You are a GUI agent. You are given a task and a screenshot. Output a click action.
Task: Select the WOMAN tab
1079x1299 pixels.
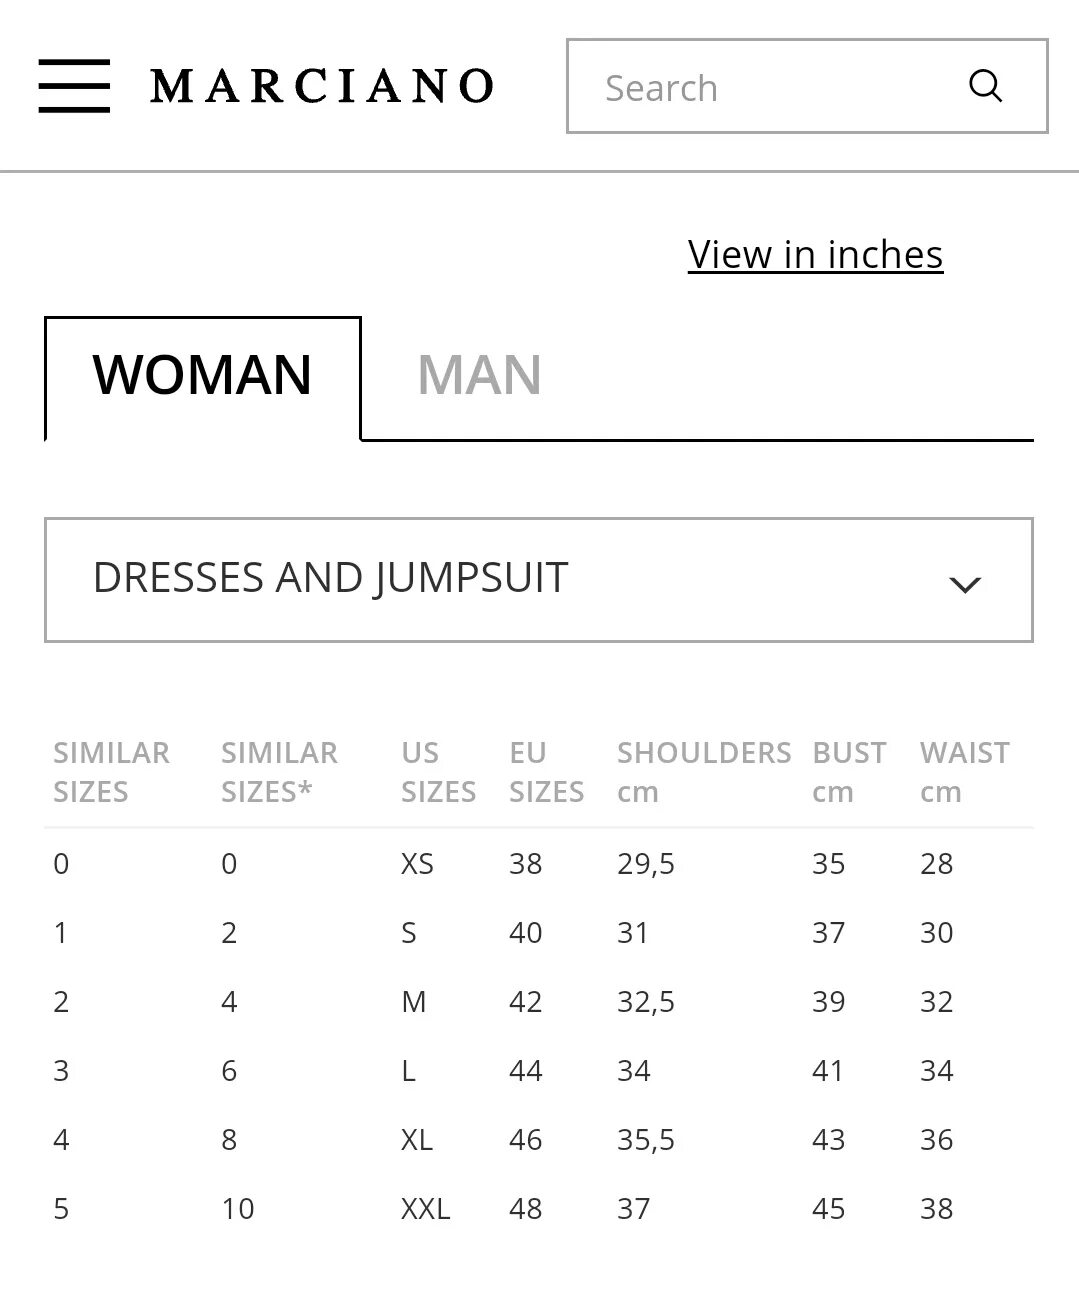tap(203, 377)
